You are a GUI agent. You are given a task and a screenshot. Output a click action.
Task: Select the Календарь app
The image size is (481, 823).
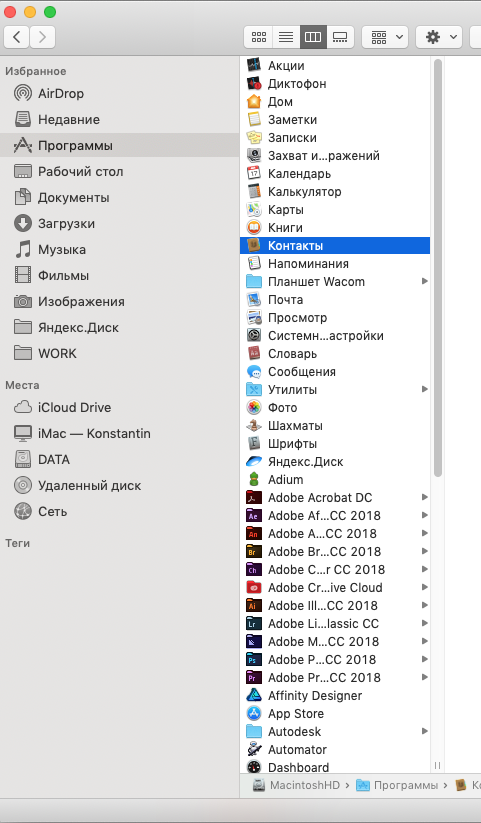pyautogui.click(x=335, y=173)
